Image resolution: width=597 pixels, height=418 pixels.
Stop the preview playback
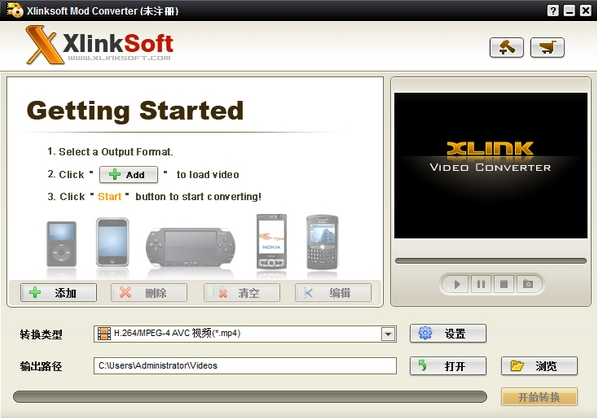pyautogui.click(x=504, y=284)
